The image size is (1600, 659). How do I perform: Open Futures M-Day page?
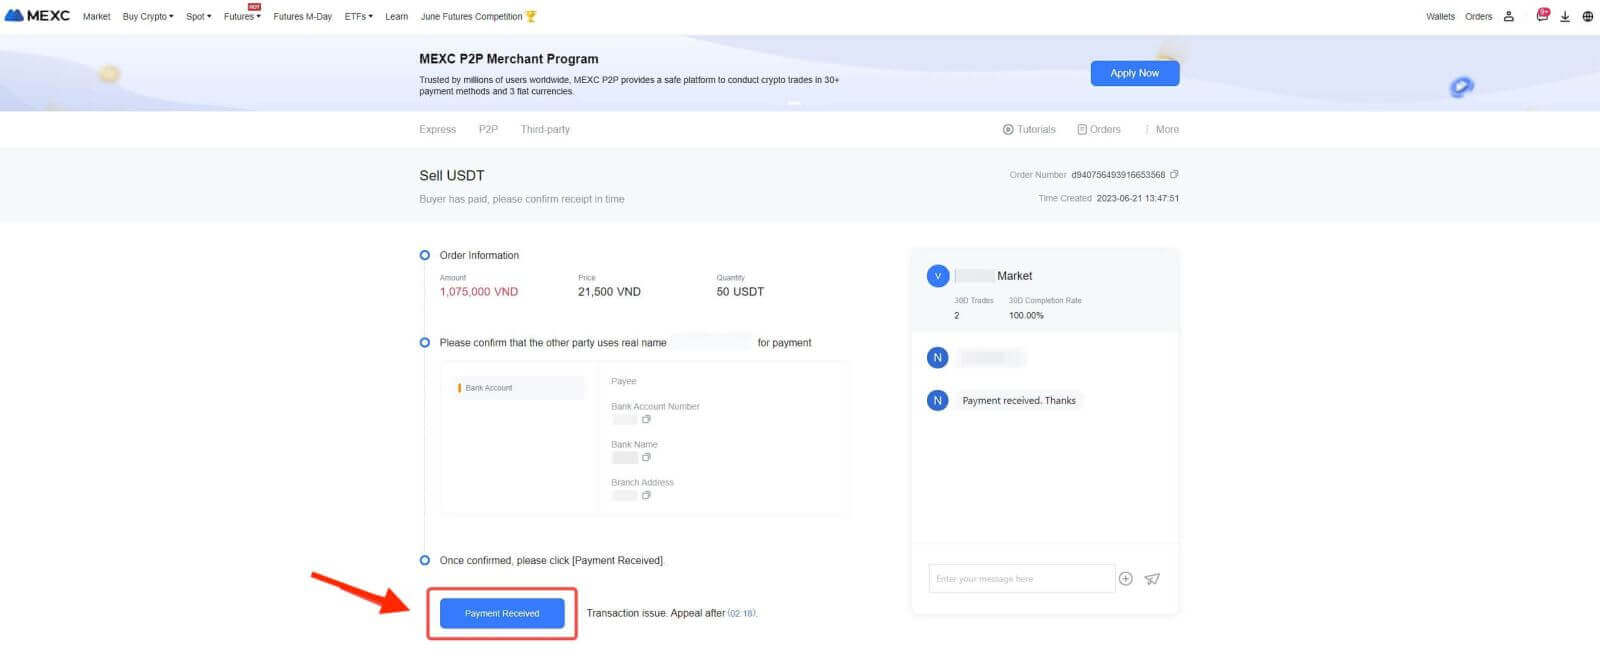302,16
